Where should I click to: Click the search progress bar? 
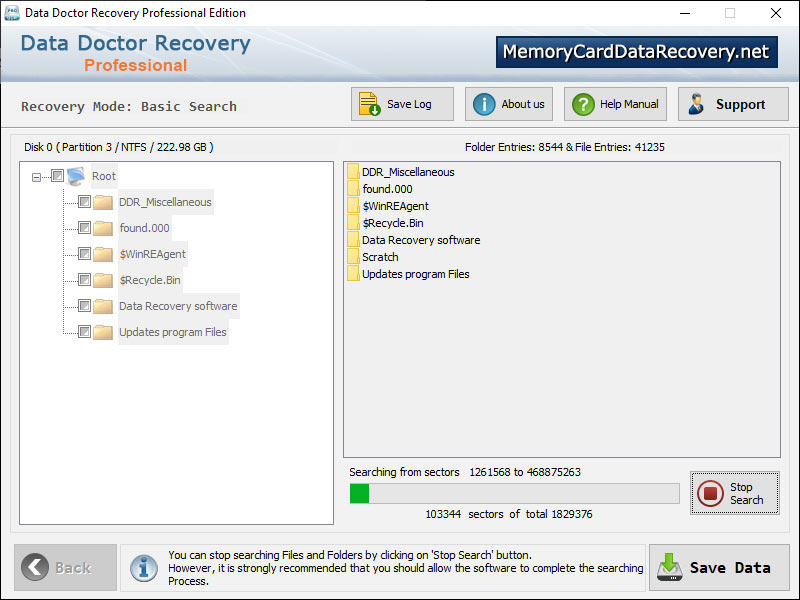click(515, 492)
